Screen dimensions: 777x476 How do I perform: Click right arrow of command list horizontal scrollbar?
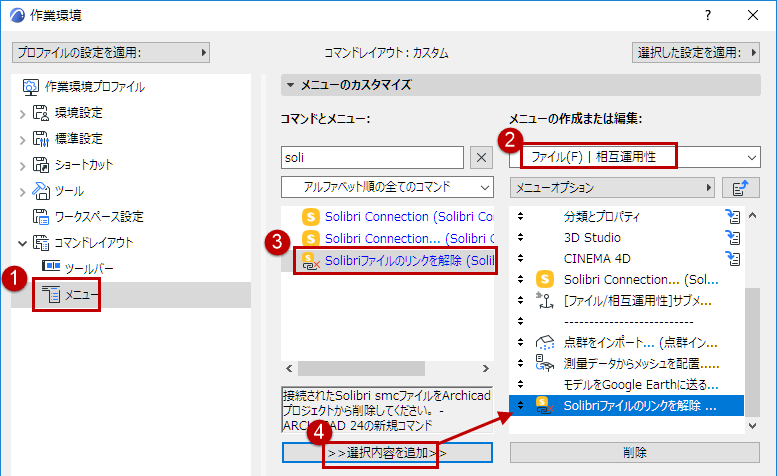point(486,369)
